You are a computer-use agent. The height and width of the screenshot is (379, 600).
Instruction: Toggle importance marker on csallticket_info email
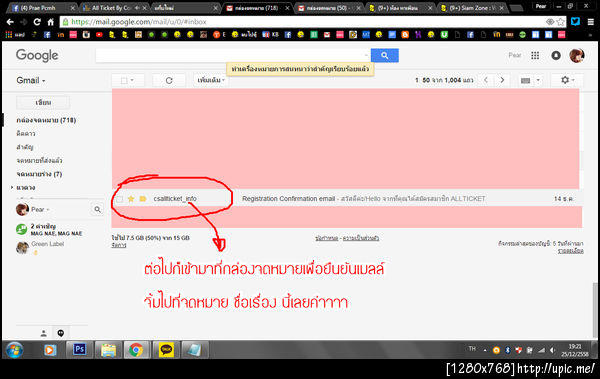pos(143,199)
